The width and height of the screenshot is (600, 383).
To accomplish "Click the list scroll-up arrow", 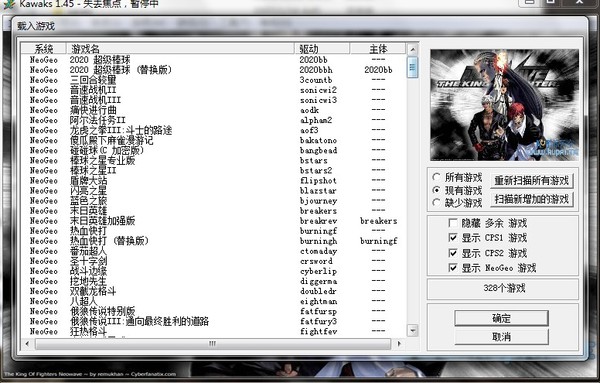I will (412, 49).
